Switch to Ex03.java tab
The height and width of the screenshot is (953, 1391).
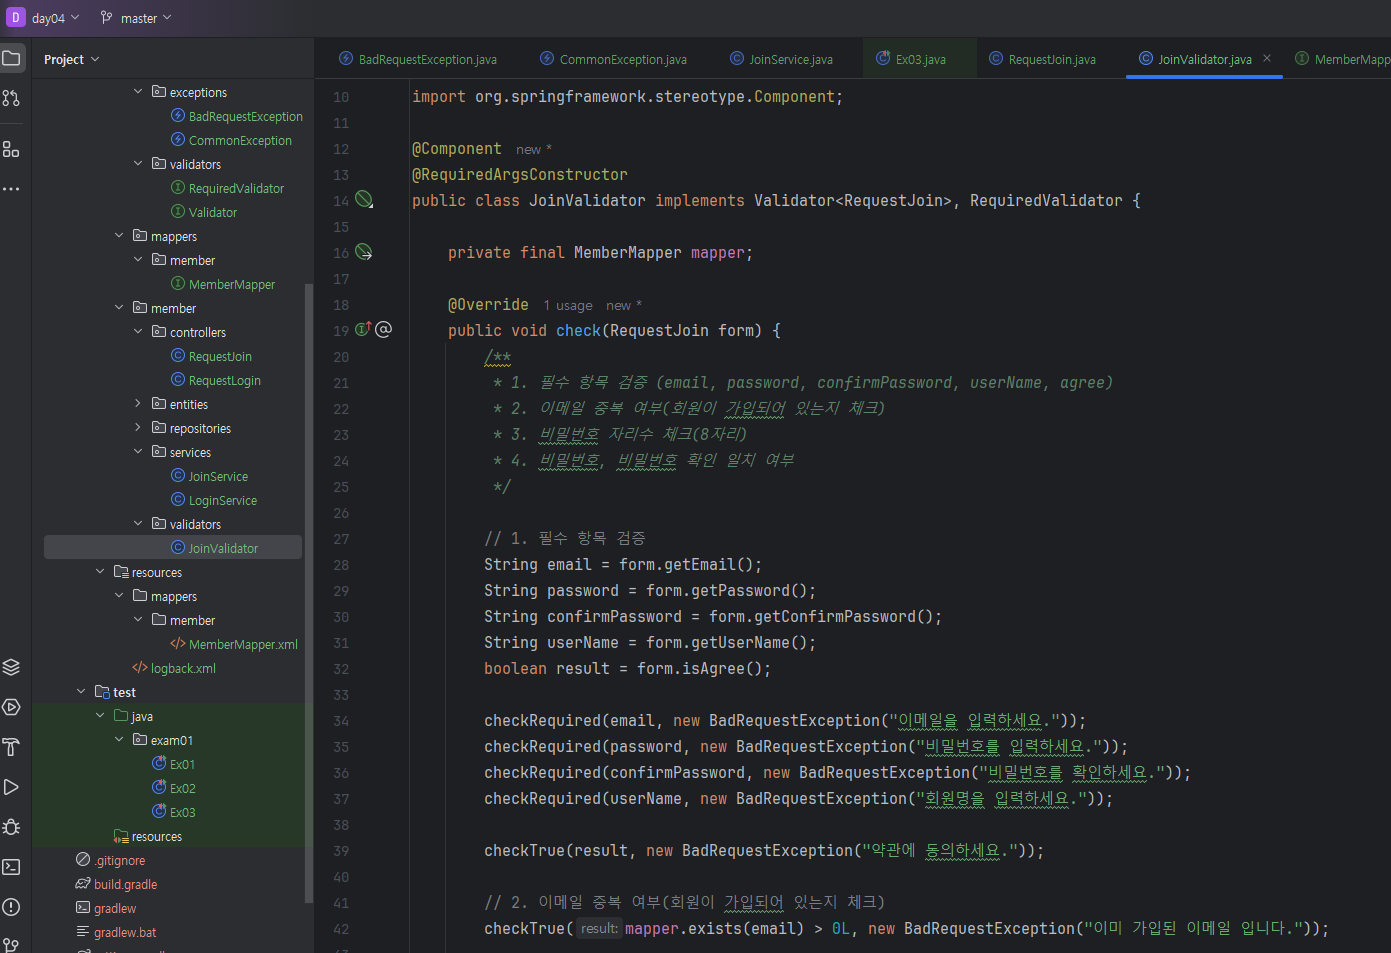tap(911, 59)
